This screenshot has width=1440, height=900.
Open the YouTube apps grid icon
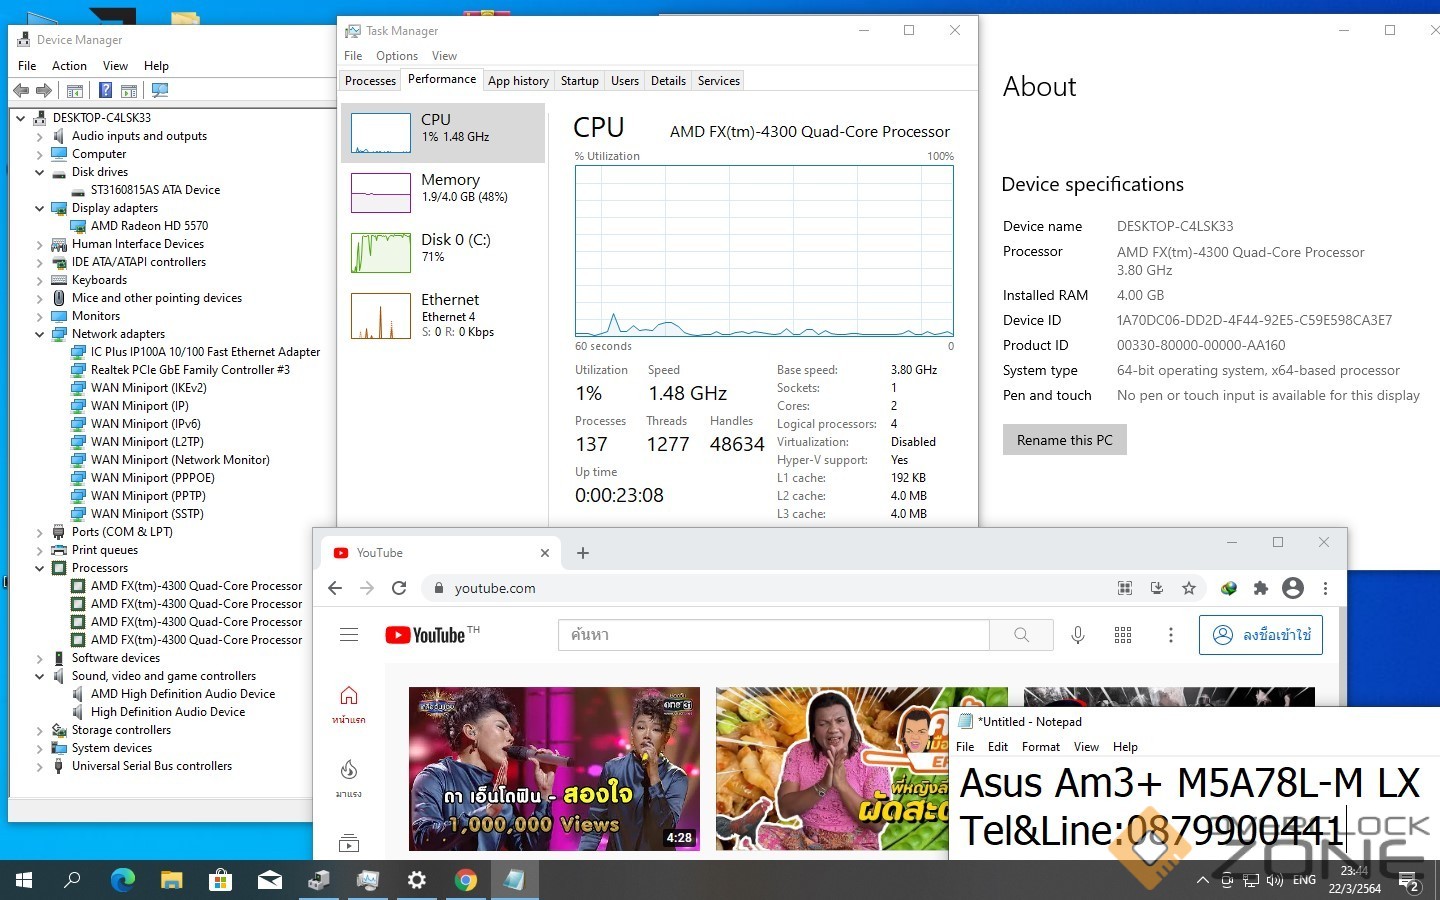coord(1123,635)
